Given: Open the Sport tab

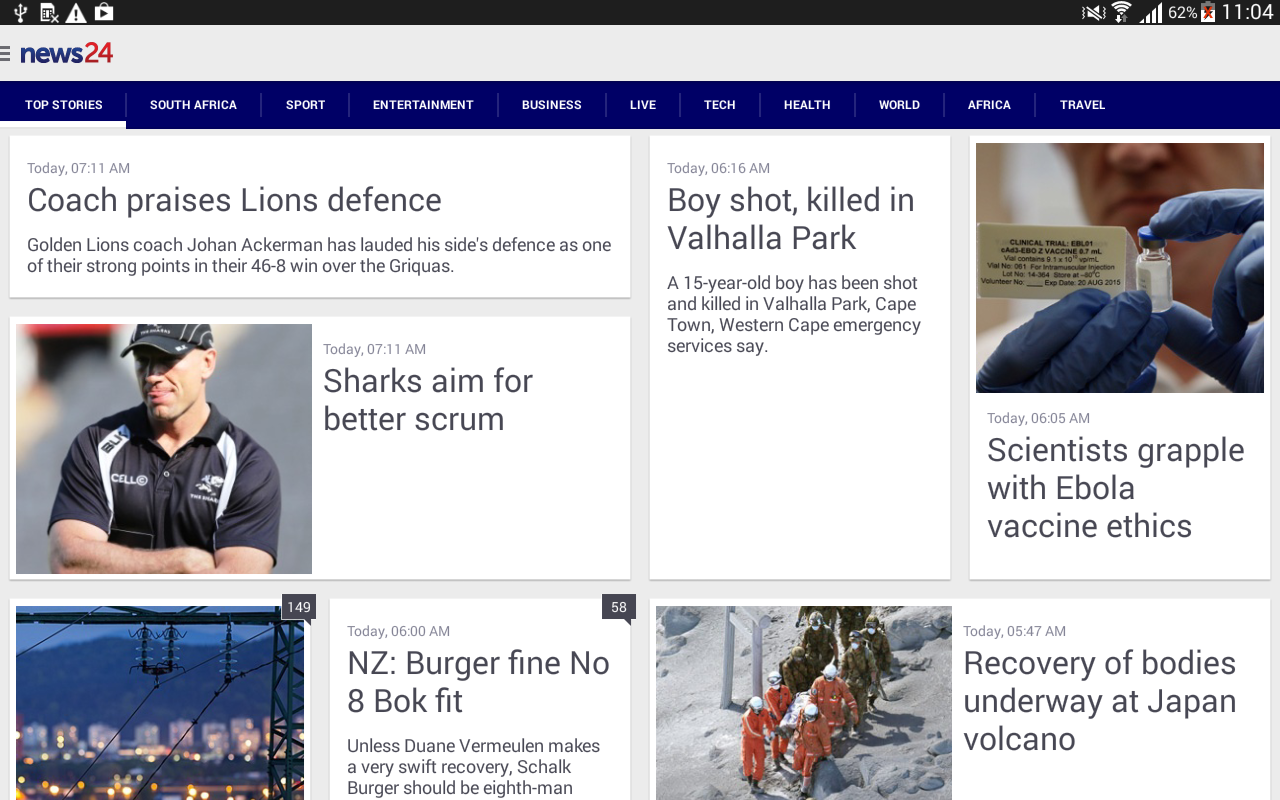Looking at the screenshot, I should [x=305, y=105].
